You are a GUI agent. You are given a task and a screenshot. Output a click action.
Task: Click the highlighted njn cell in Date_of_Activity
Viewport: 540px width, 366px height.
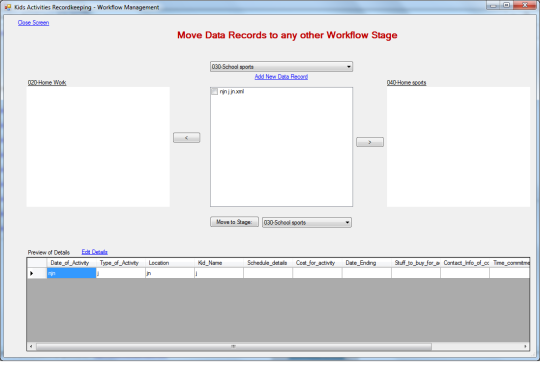point(71,273)
